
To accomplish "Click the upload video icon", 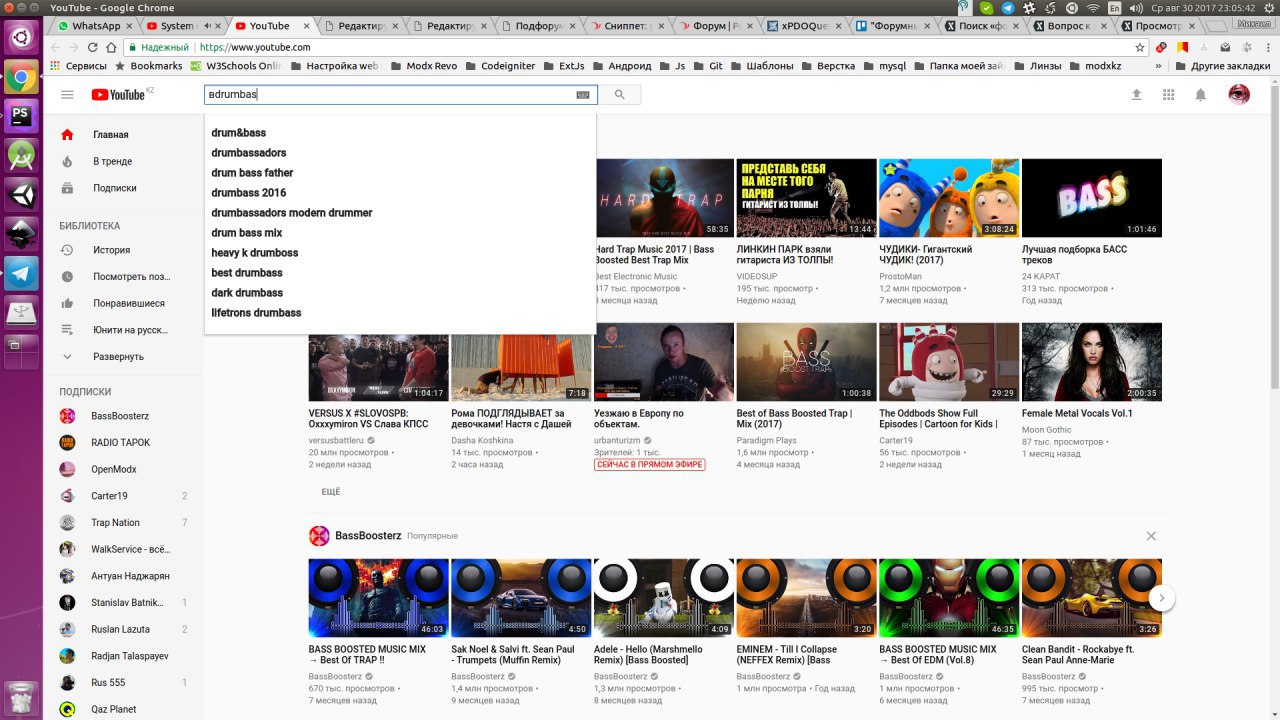I will click(1136, 95).
